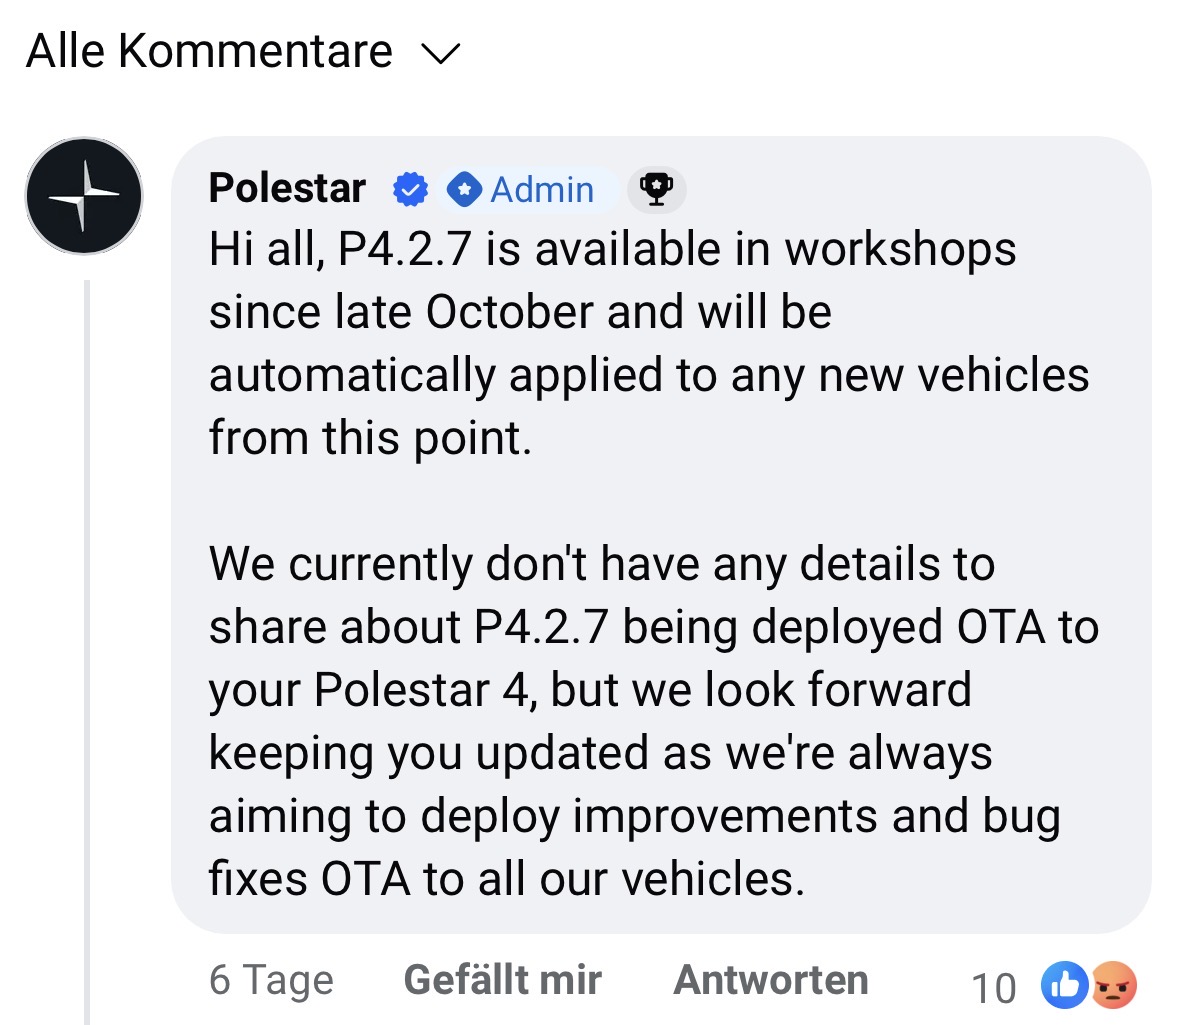This screenshot has height=1025, width=1179.
Task: Click the closing line 'fixes OTA to all our vehicles'
Action: [506, 879]
